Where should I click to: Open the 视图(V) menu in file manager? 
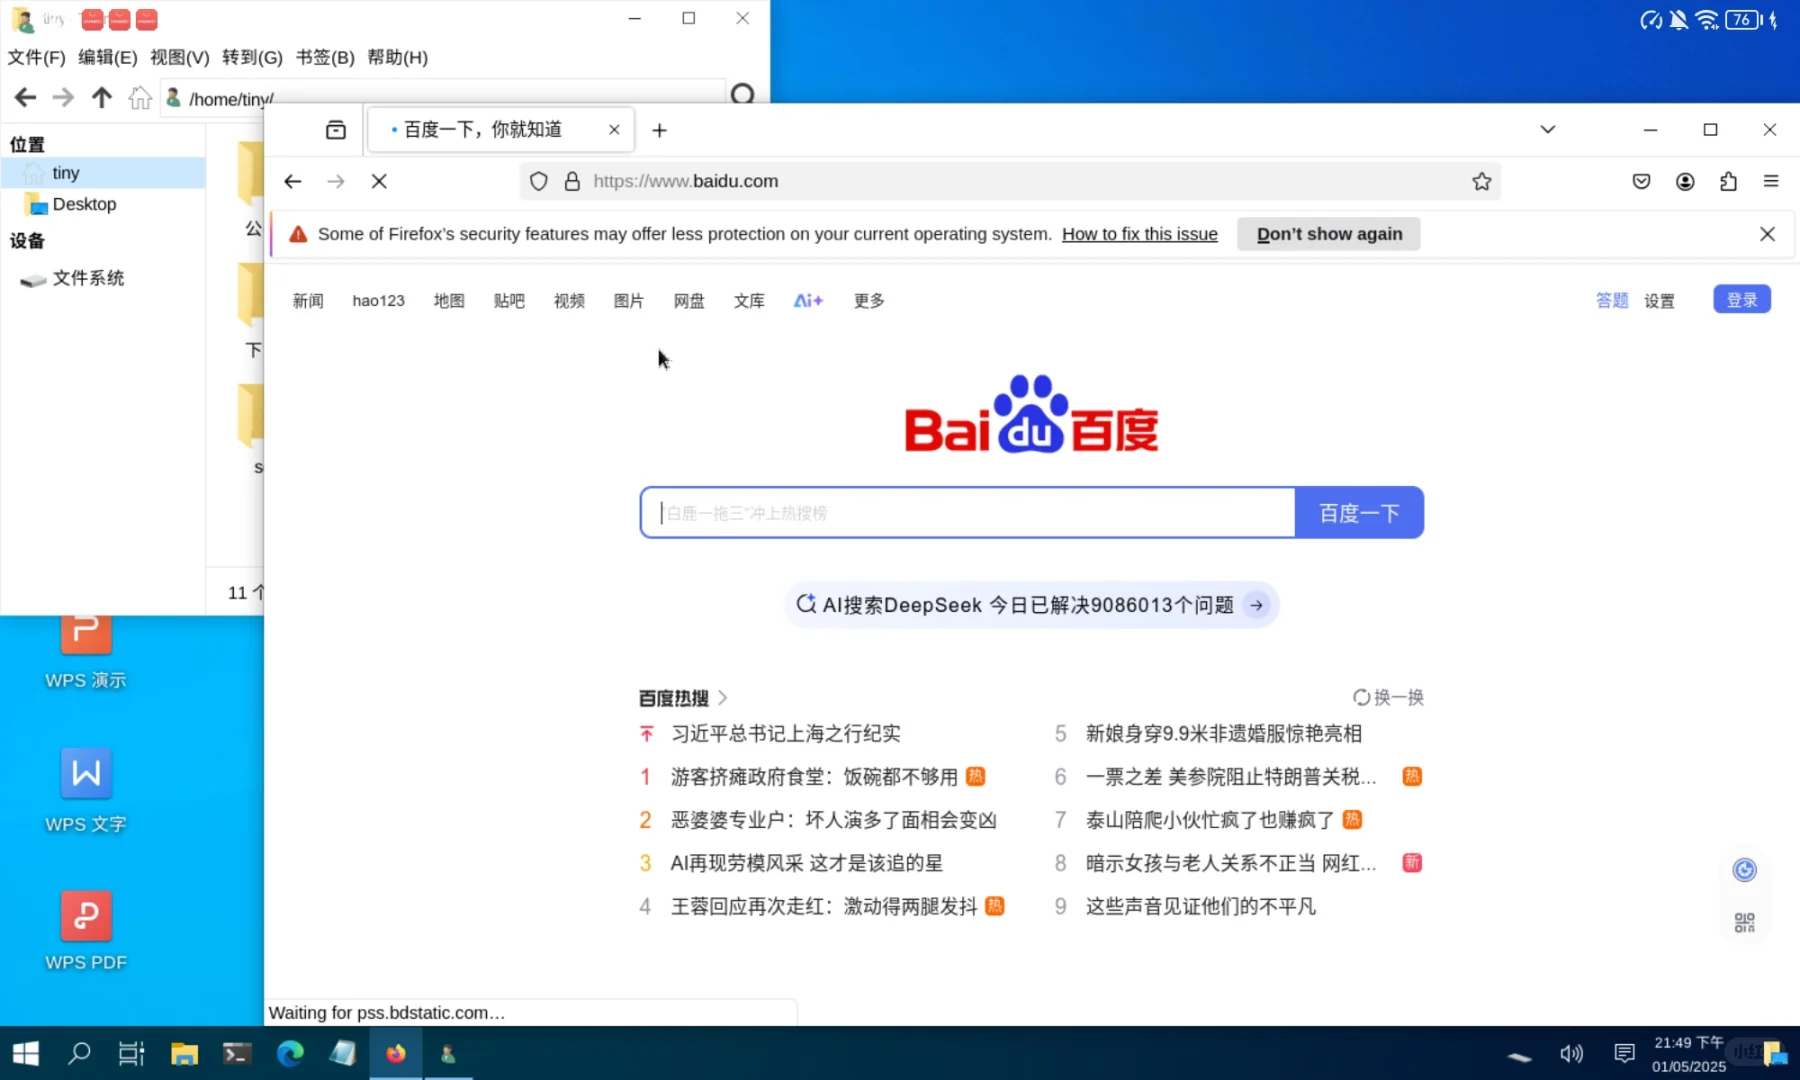point(178,57)
